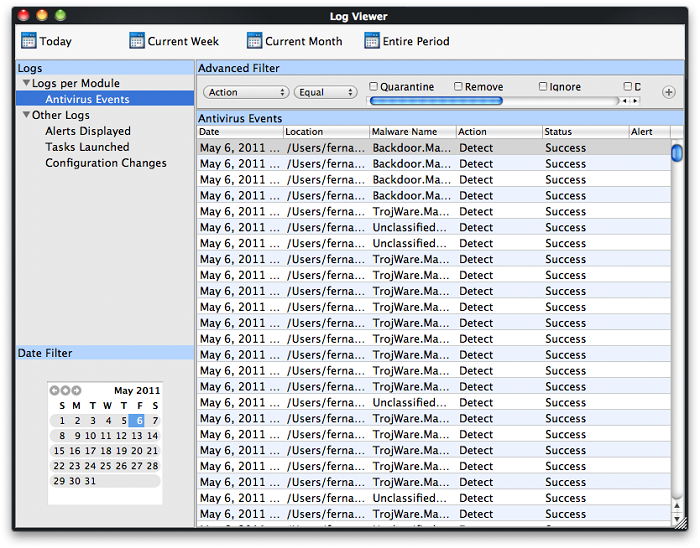Screen dimensions: 700x548
Task: Click the Today calendar icon
Action: point(28,41)
